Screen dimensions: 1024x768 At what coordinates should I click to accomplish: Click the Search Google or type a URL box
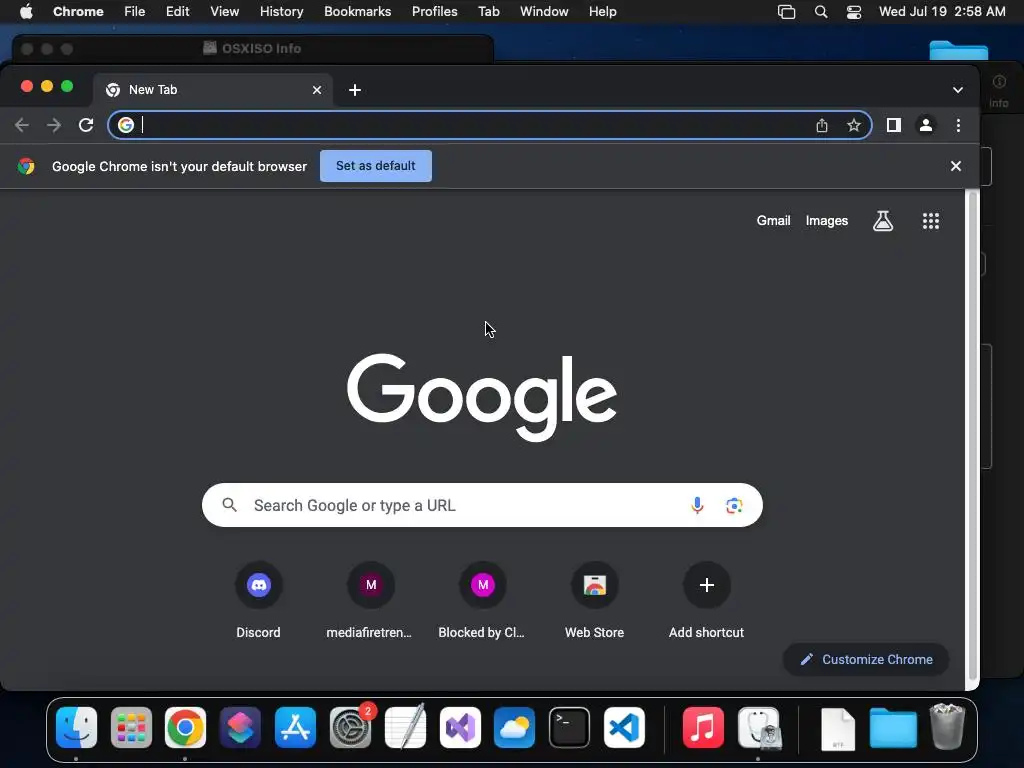(x=482, y=505)
